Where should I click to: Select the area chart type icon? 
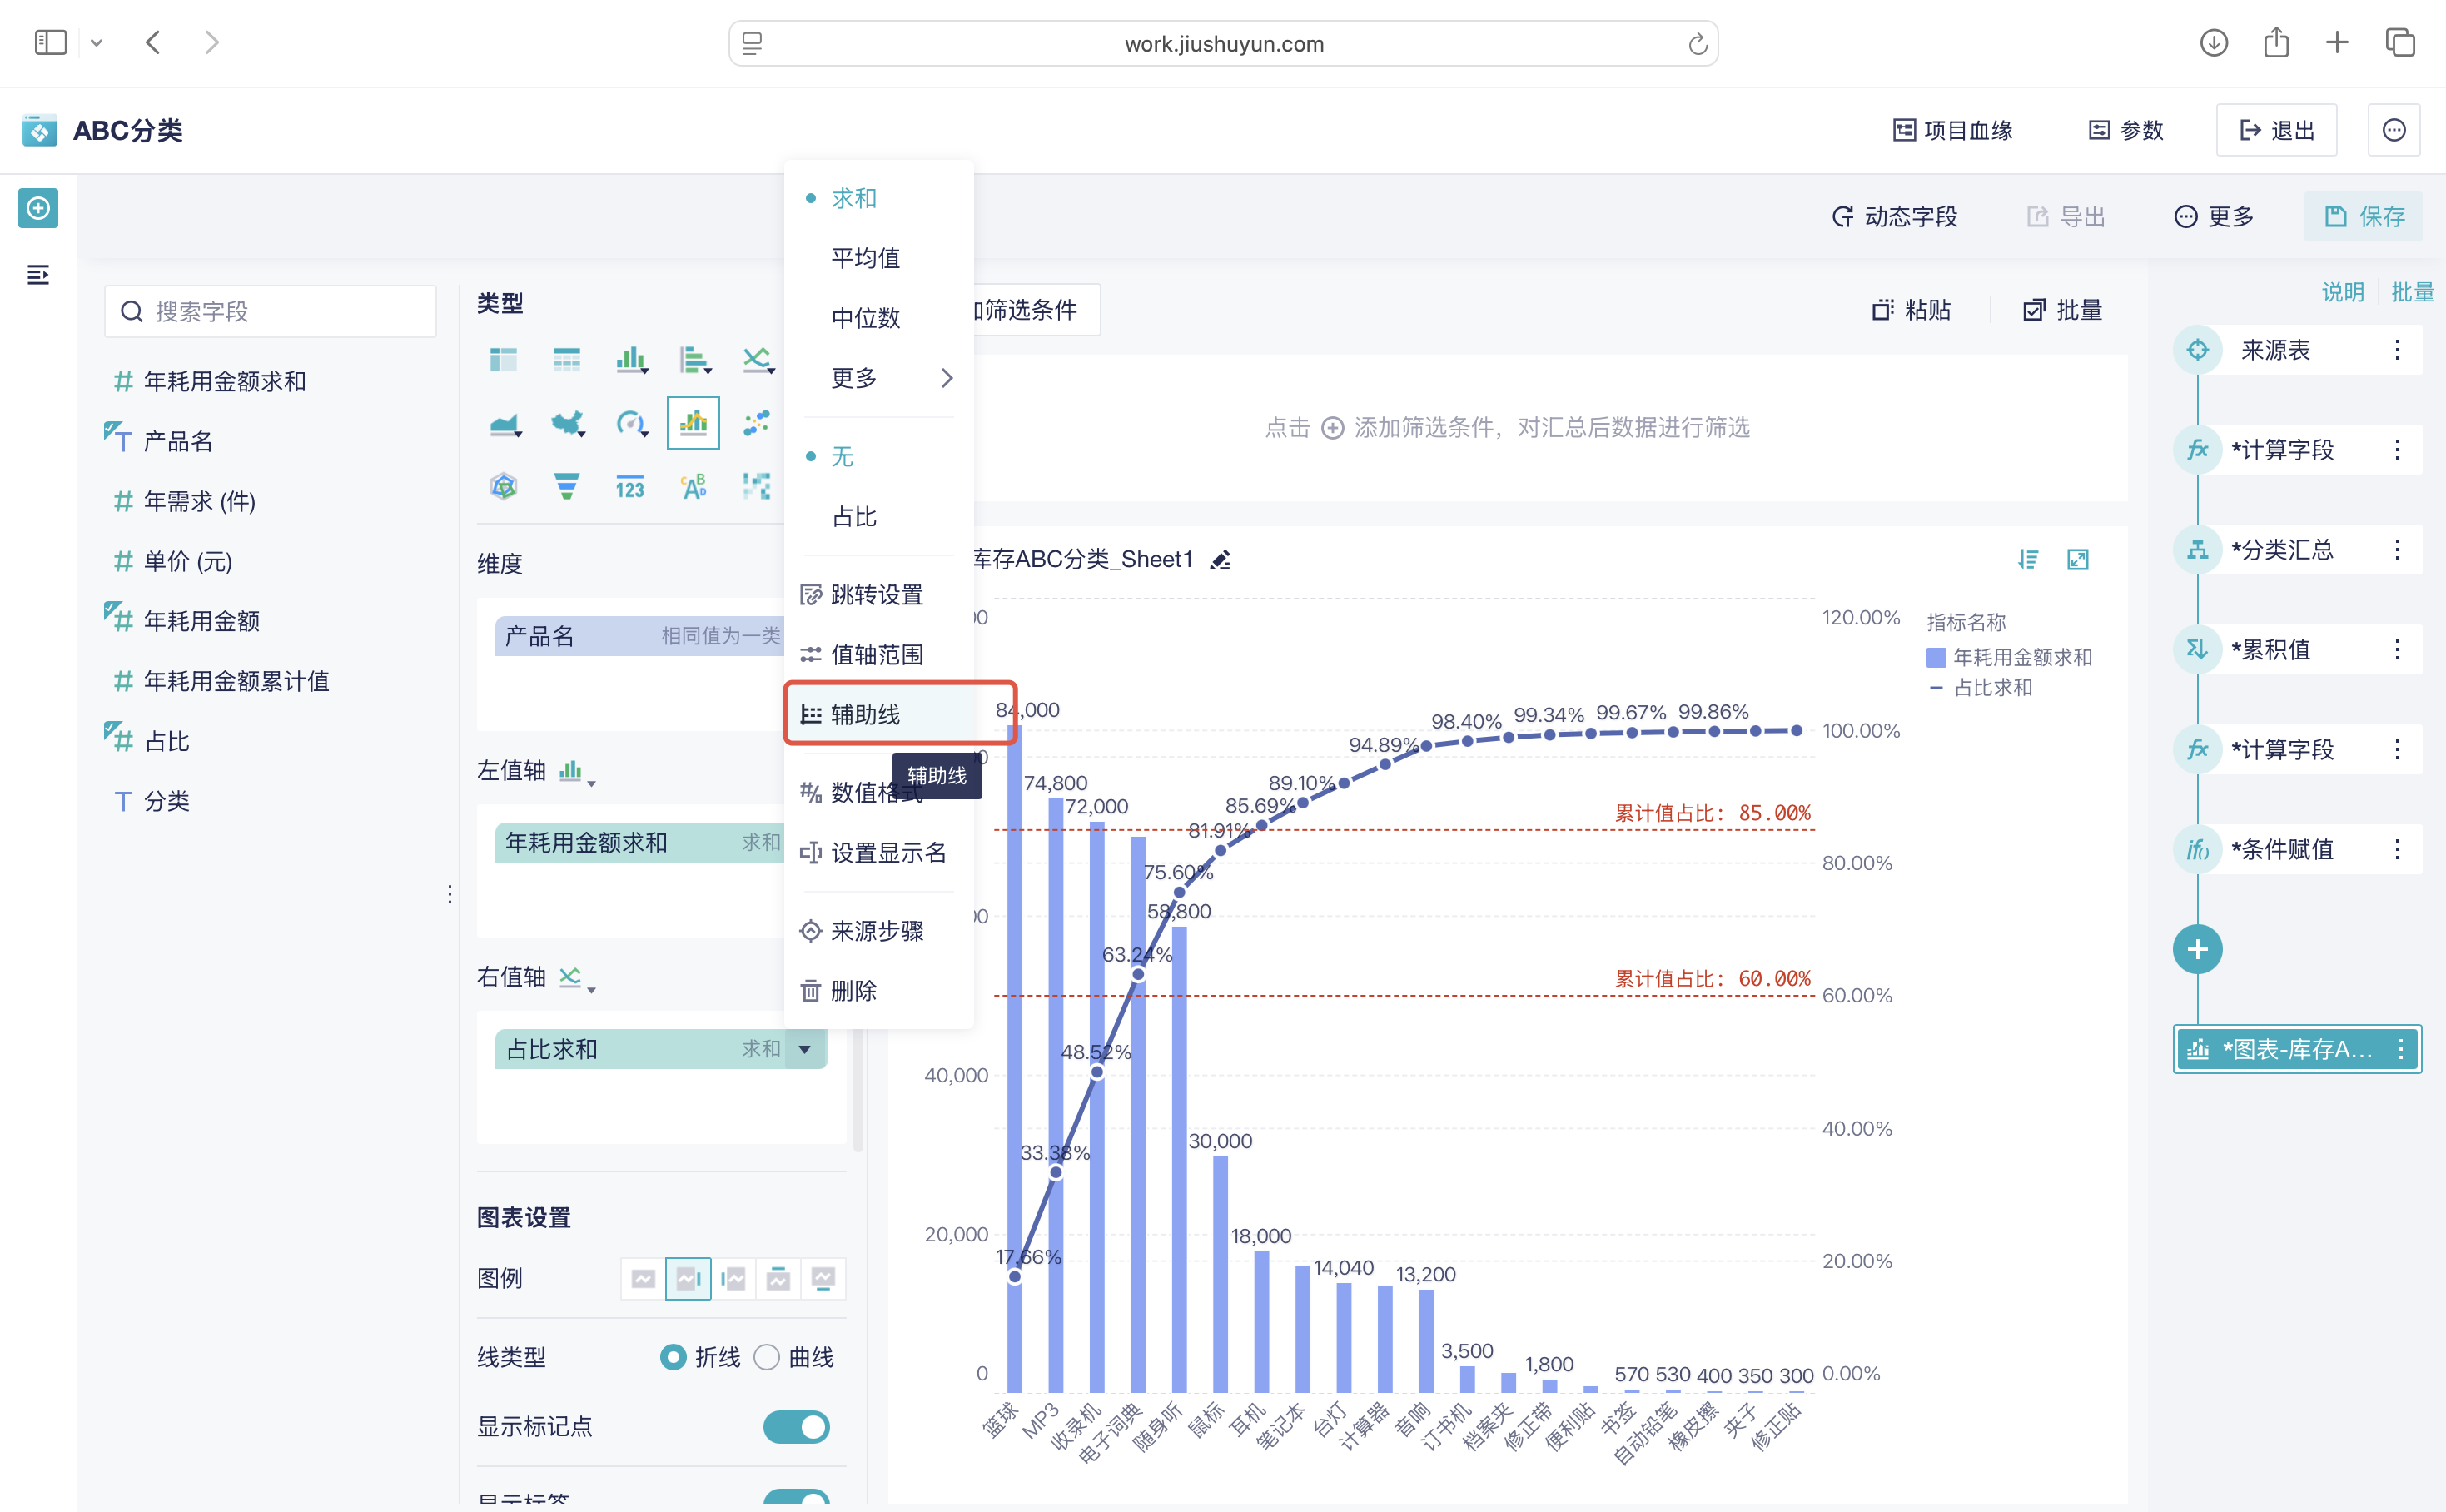(x=504, y=423)
